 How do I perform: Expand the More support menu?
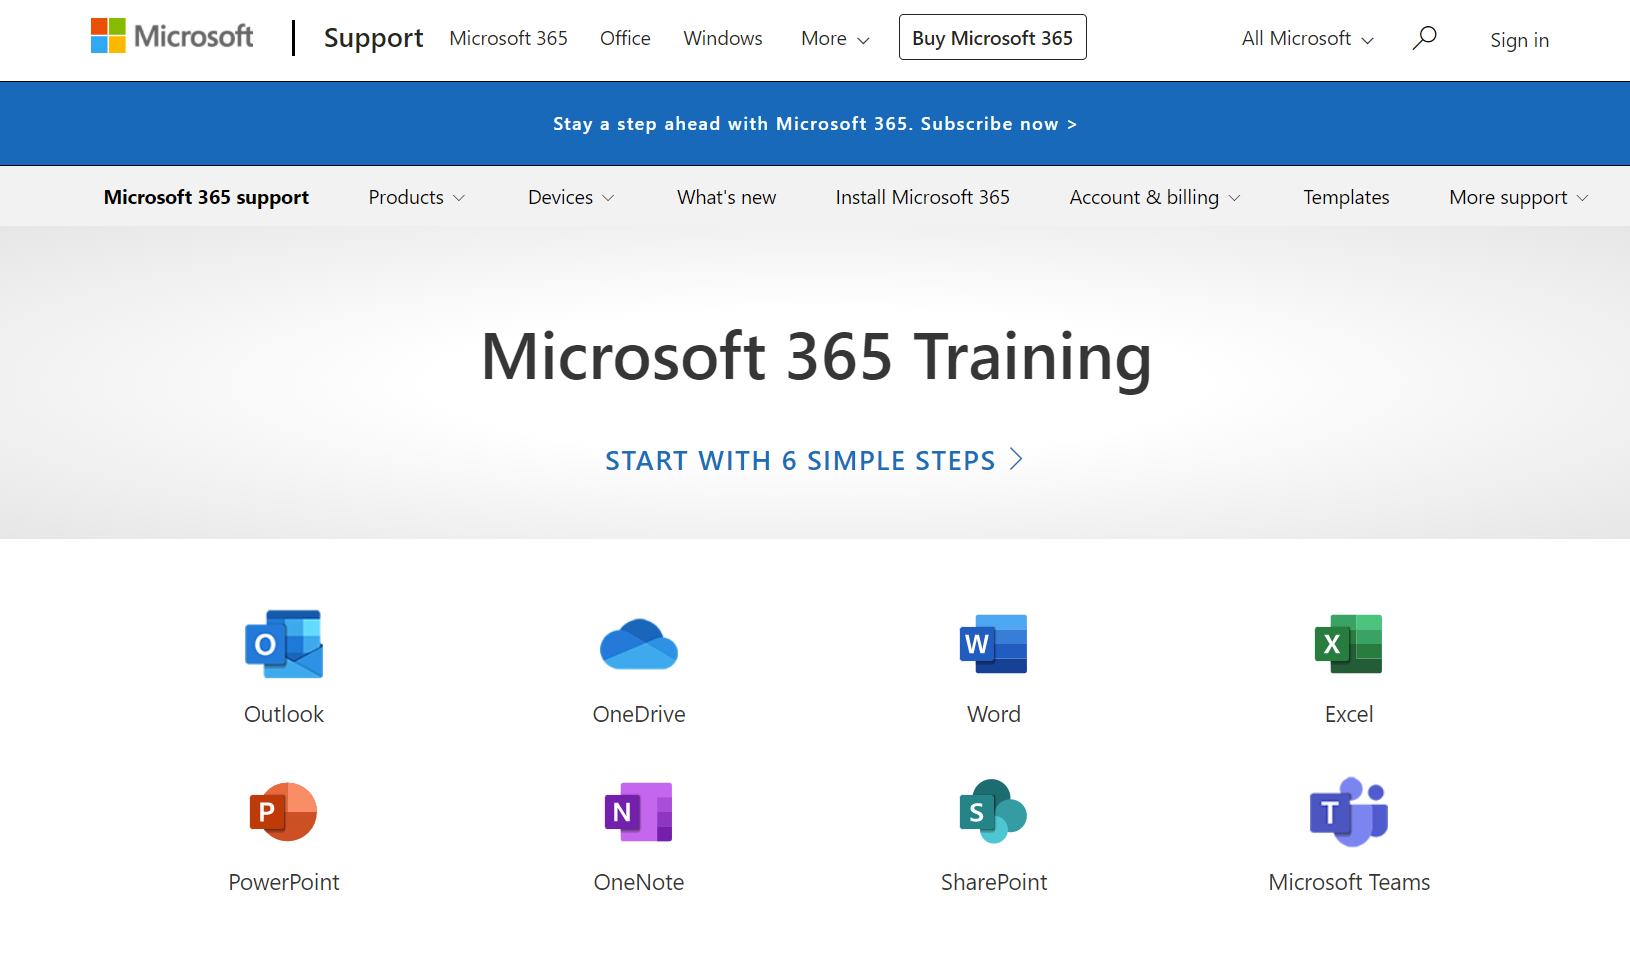(x=1517, y=197)
